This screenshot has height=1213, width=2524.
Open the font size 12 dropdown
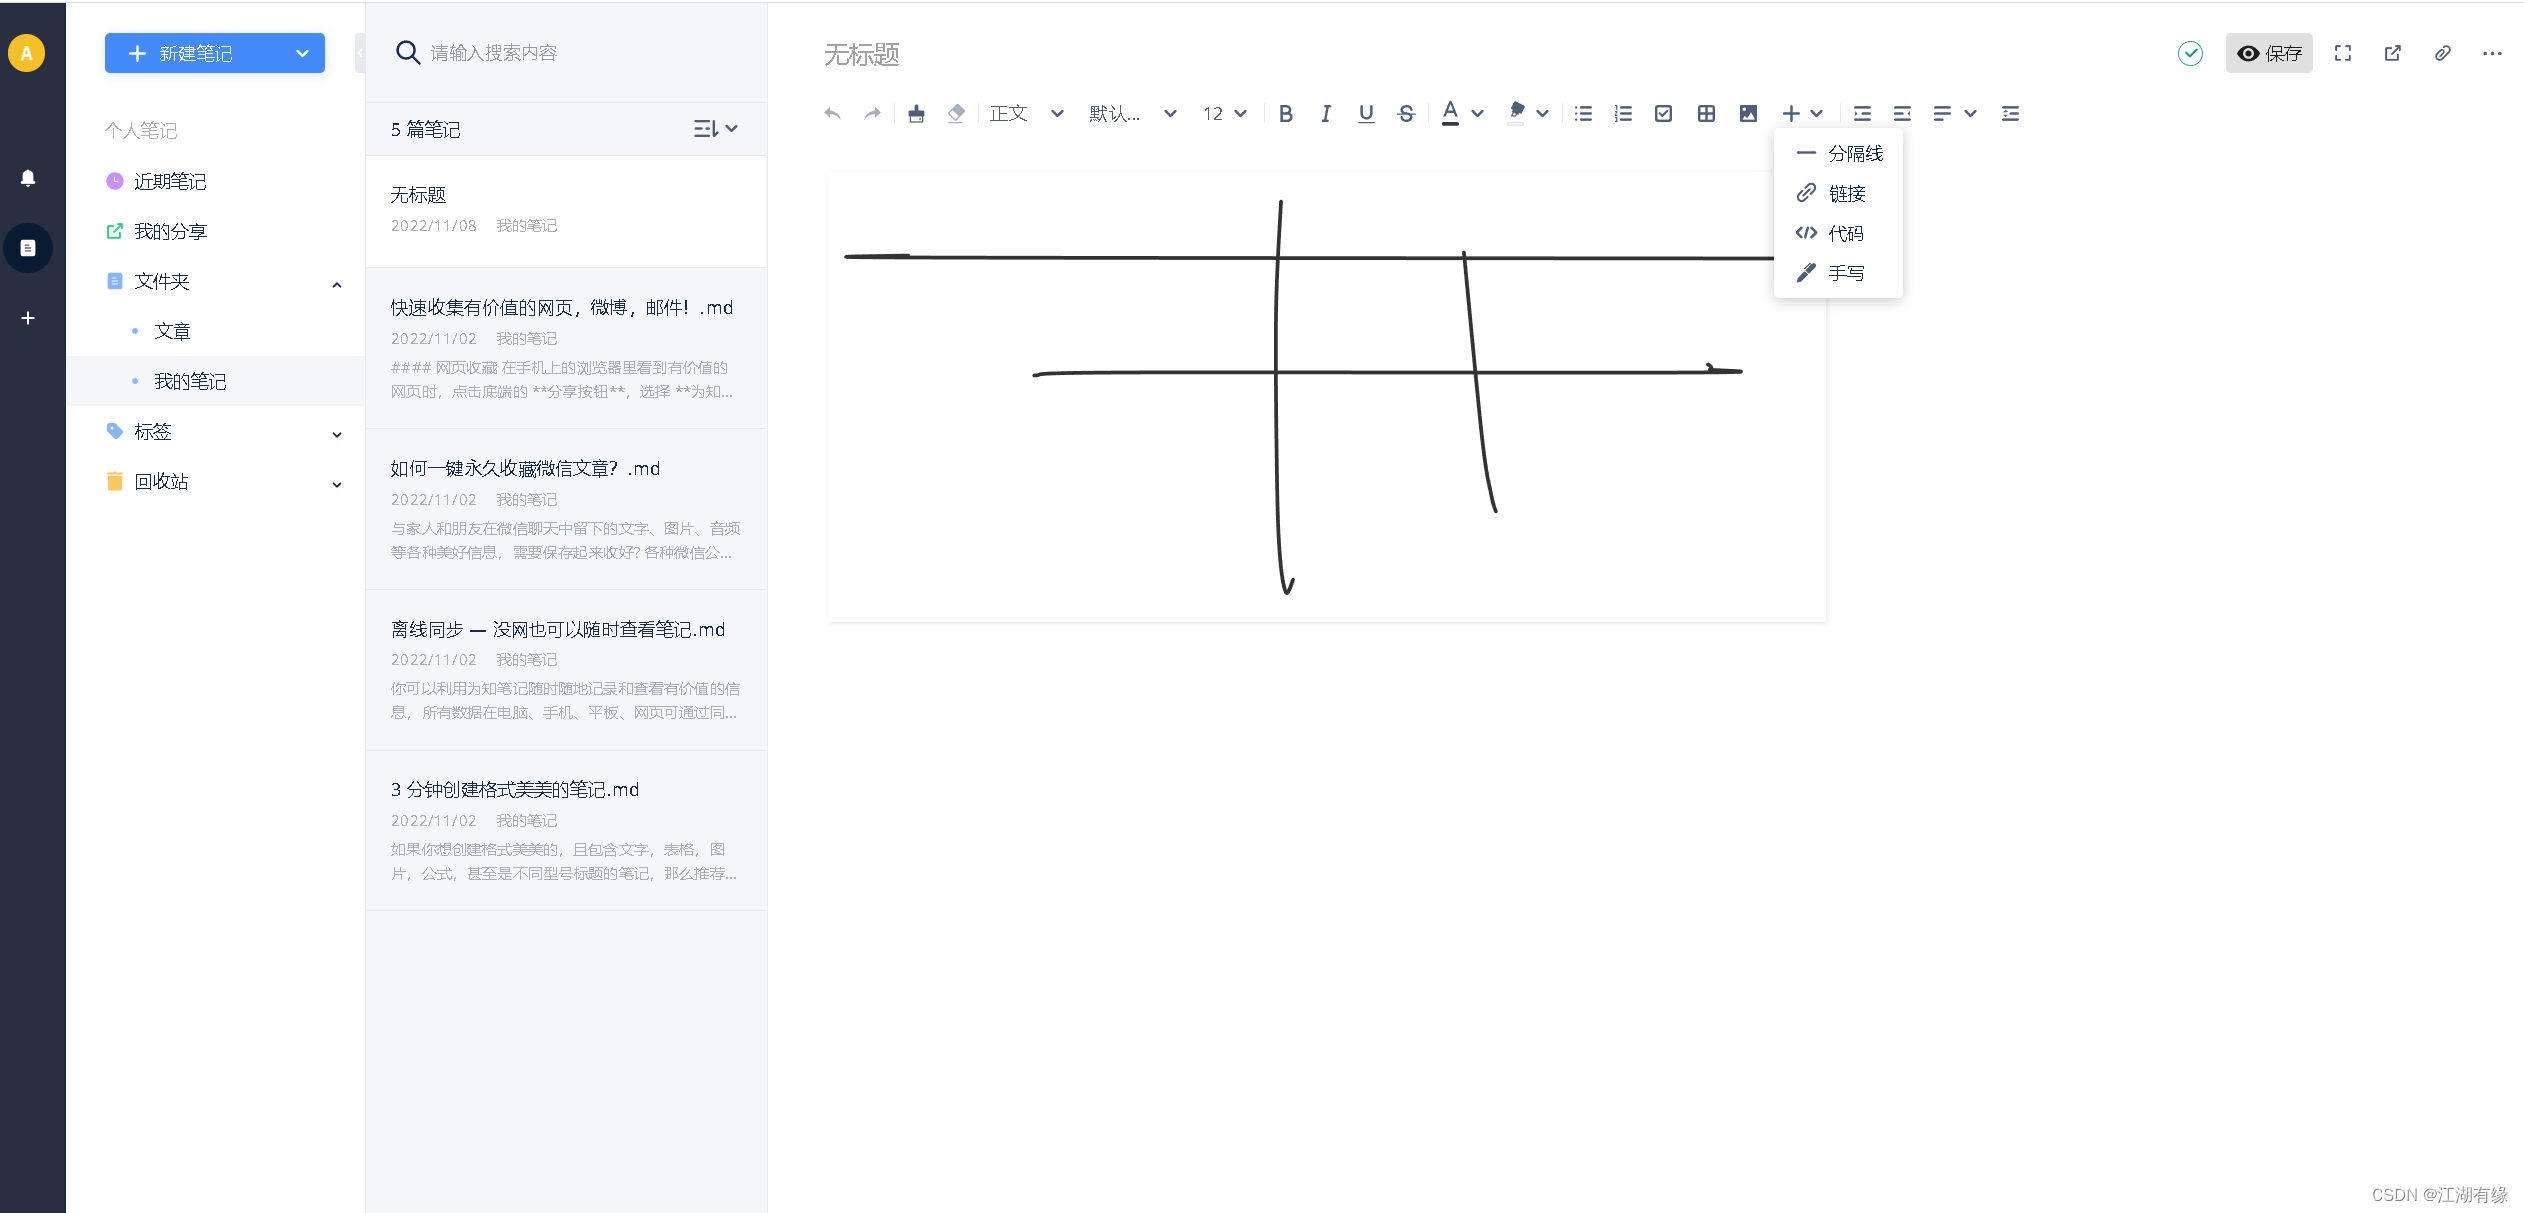click(1224, 114)
